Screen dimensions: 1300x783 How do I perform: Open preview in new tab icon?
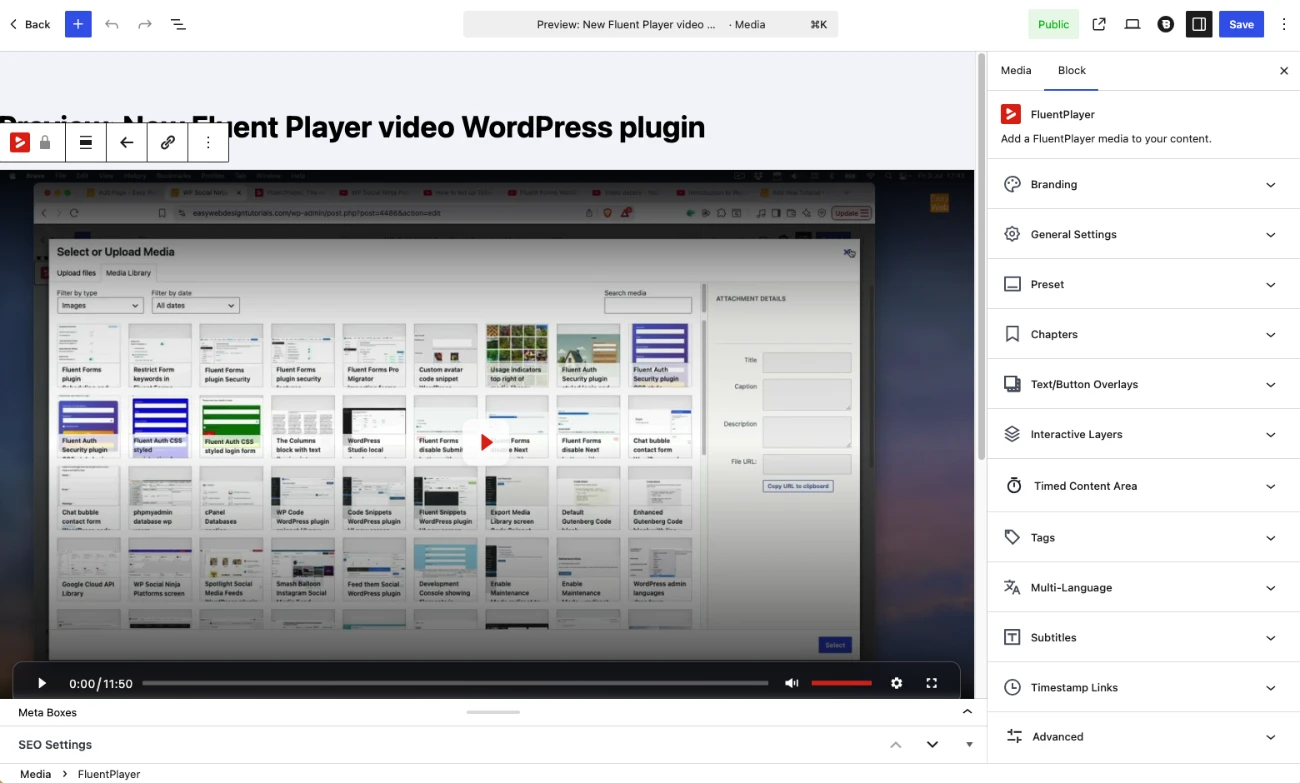(1099, 24)
